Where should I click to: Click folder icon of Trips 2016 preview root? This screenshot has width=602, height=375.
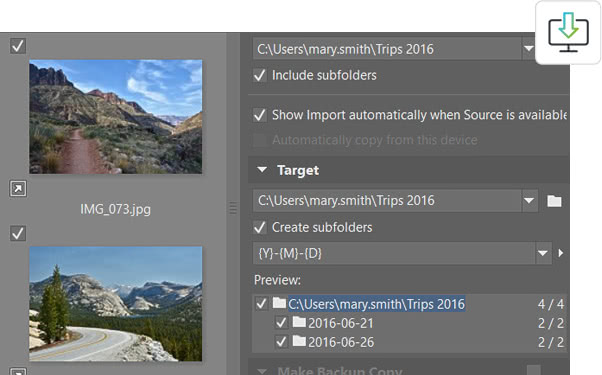(280, 303)
